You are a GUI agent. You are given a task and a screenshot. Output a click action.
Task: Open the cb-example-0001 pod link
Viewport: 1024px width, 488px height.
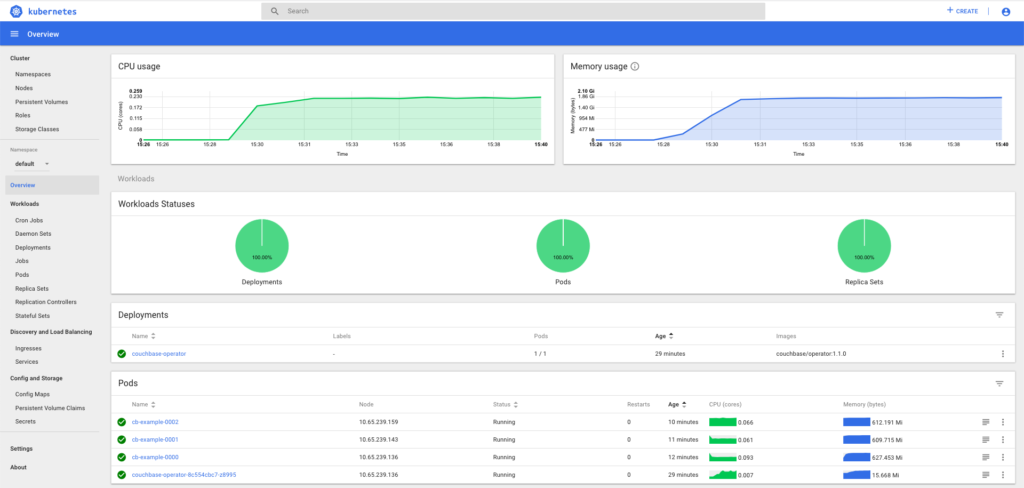pos(154,440)
